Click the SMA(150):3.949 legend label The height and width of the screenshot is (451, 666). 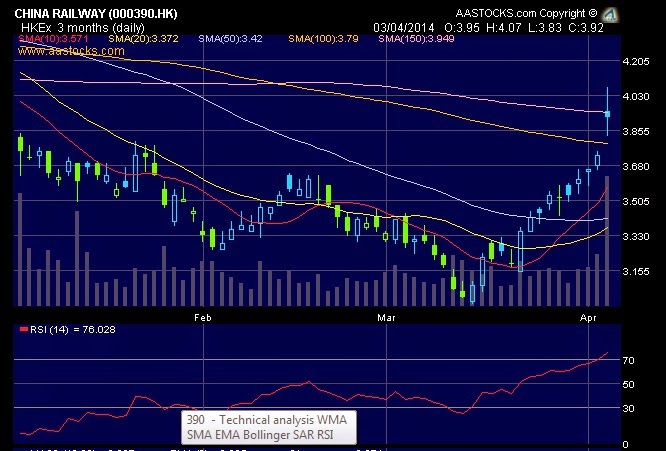coord(416,39)
